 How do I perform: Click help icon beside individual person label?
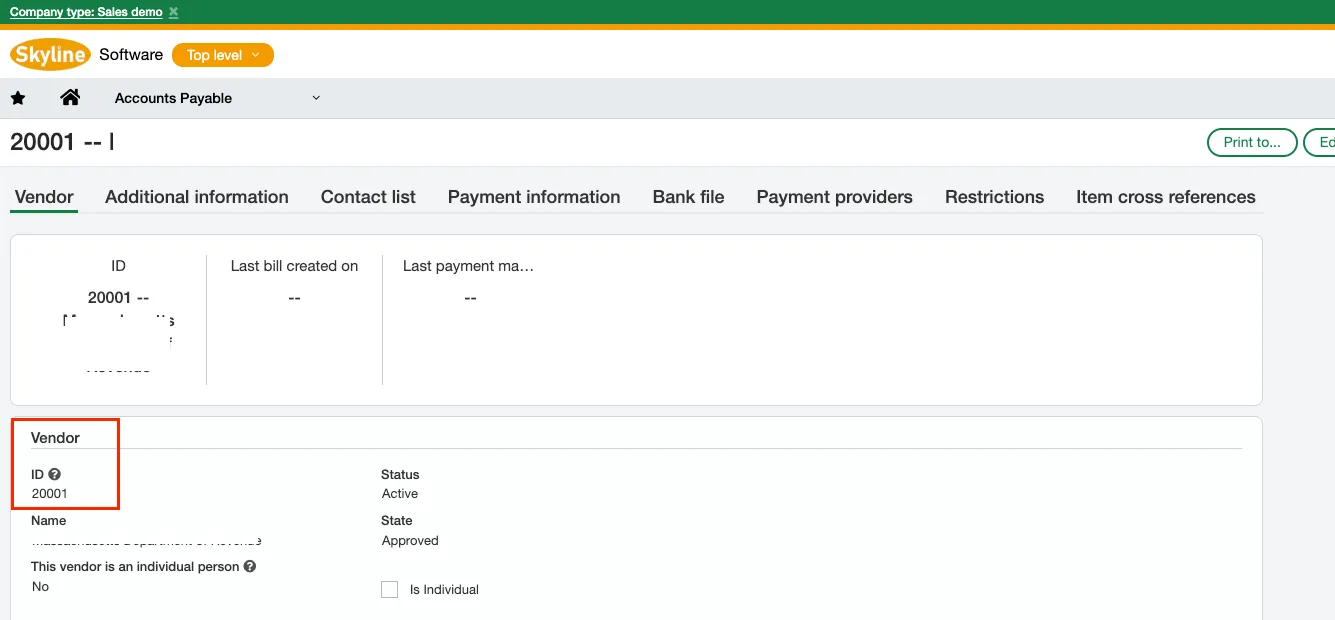(250, 567)
